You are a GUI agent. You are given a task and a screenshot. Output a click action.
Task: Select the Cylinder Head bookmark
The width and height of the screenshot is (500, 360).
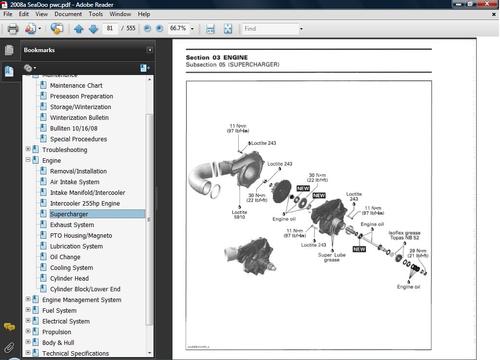click(69, 278)
